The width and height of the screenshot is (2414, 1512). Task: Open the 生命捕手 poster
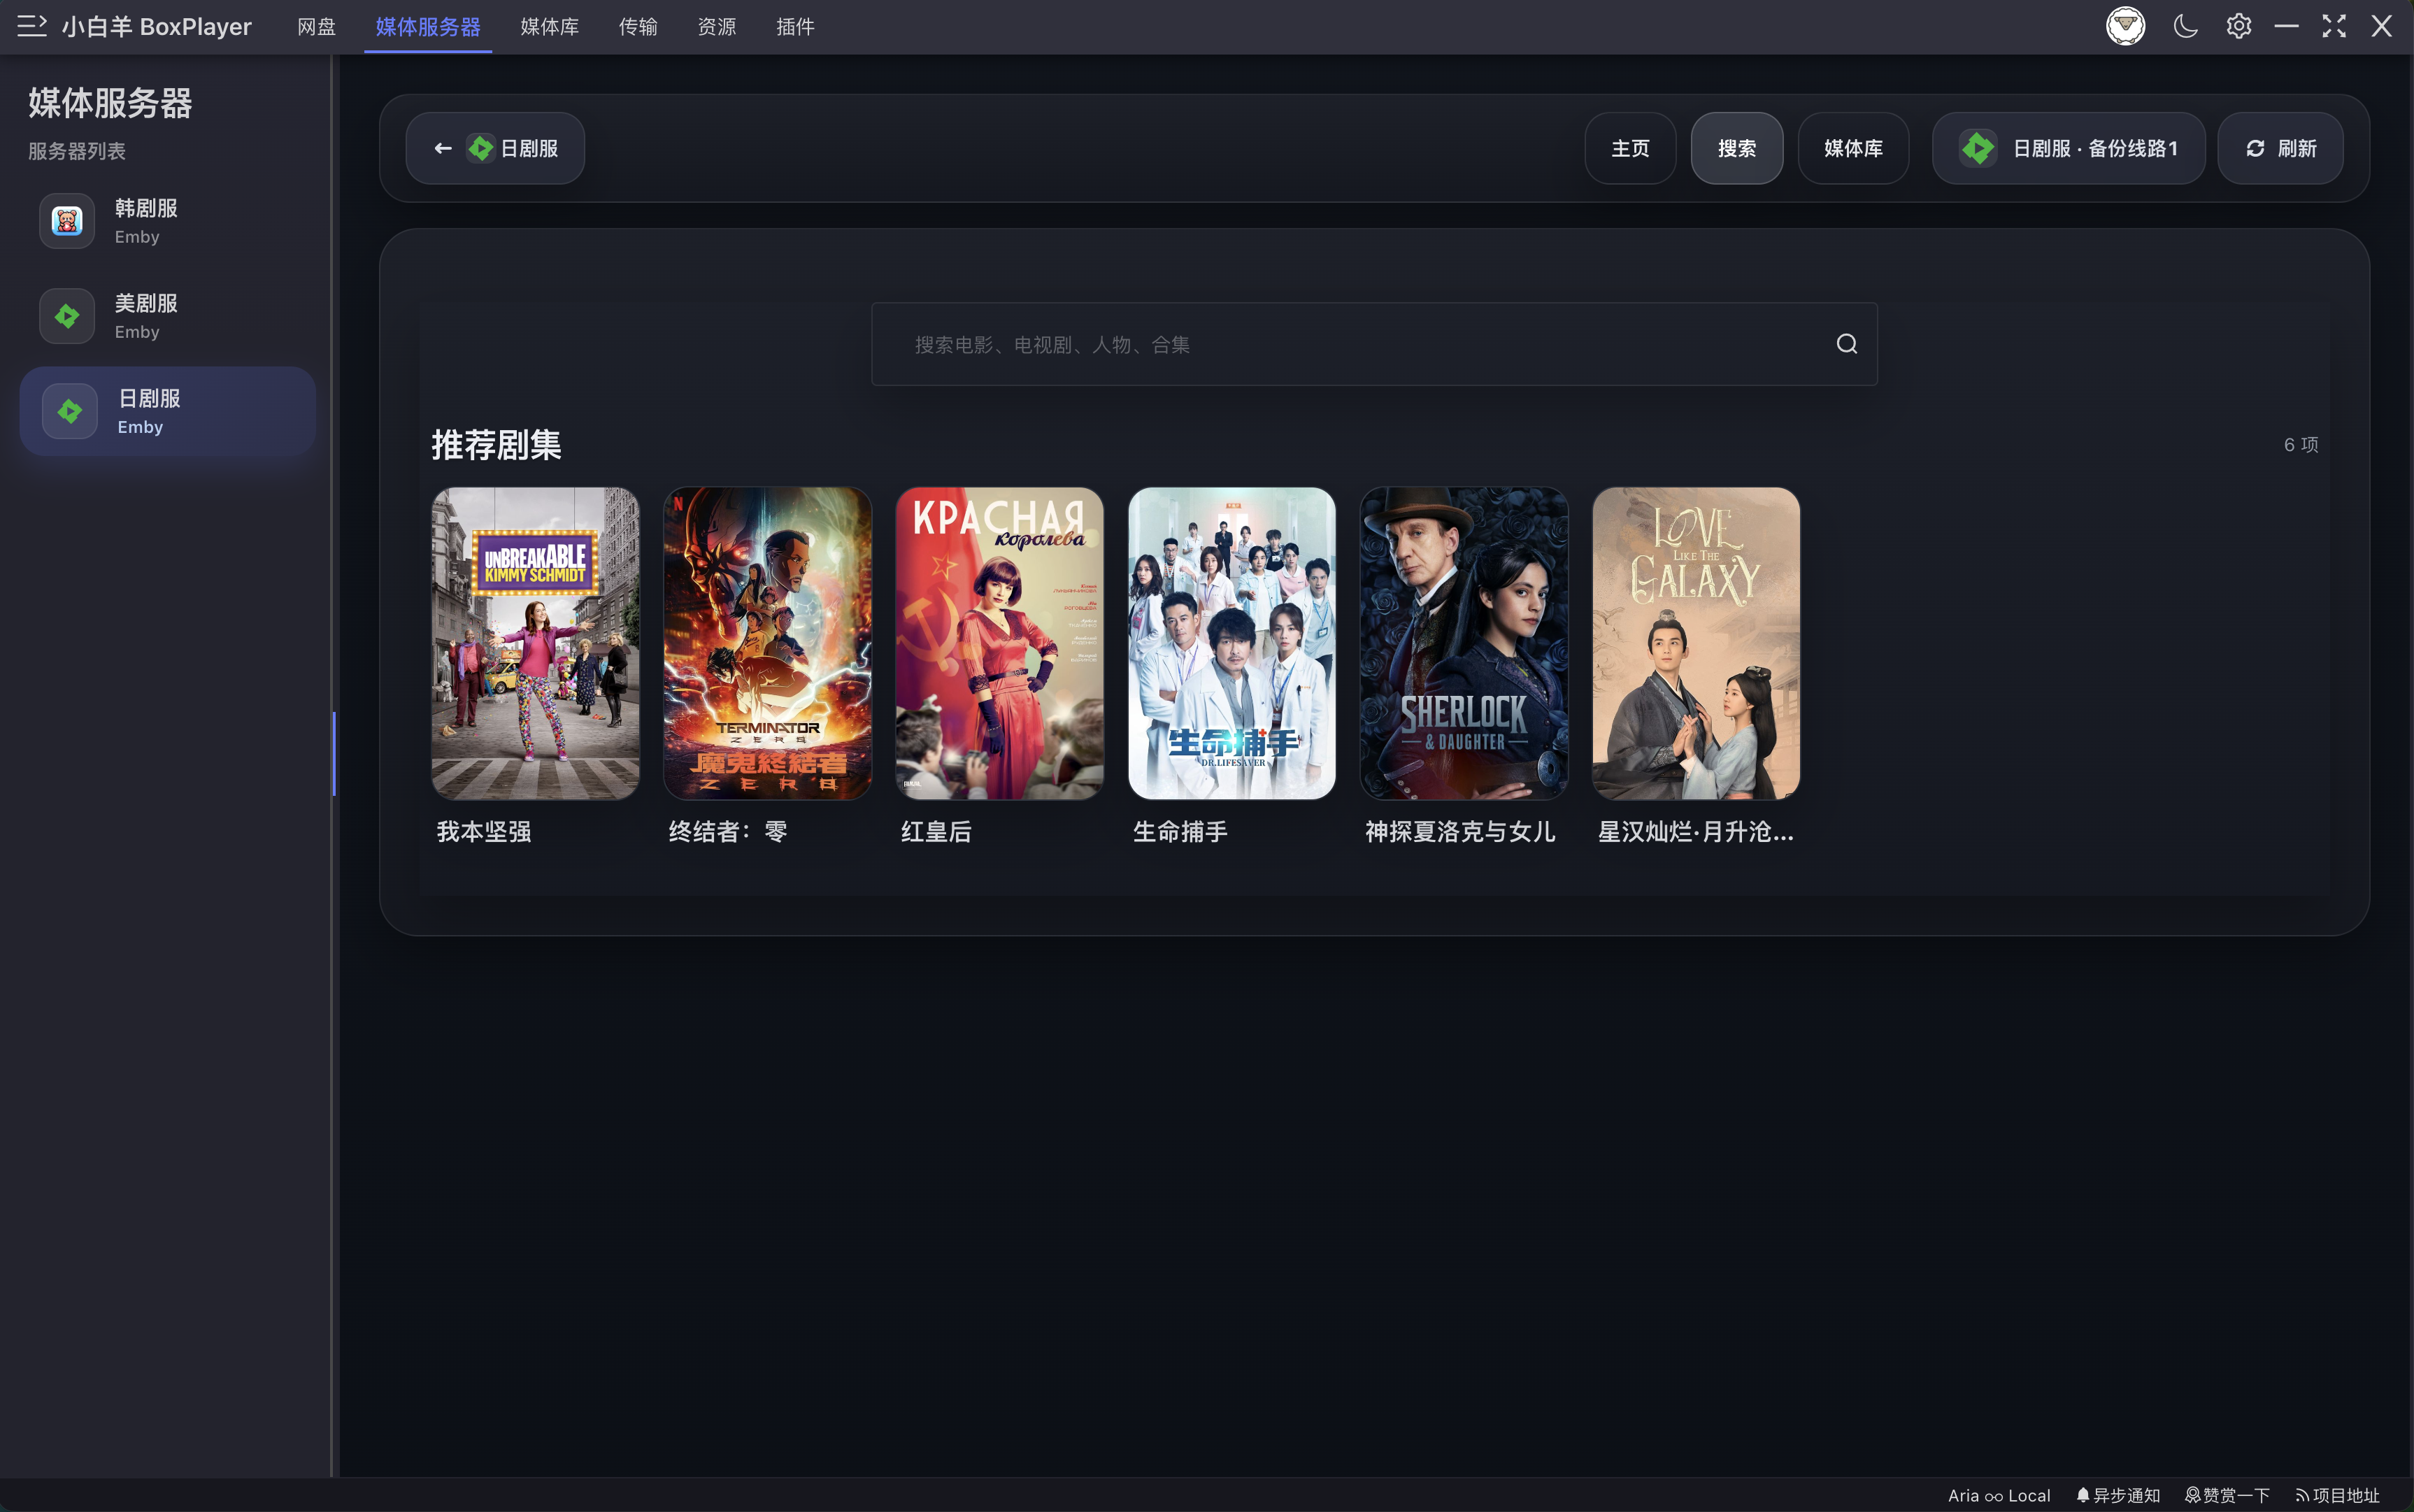point(1231,643)
